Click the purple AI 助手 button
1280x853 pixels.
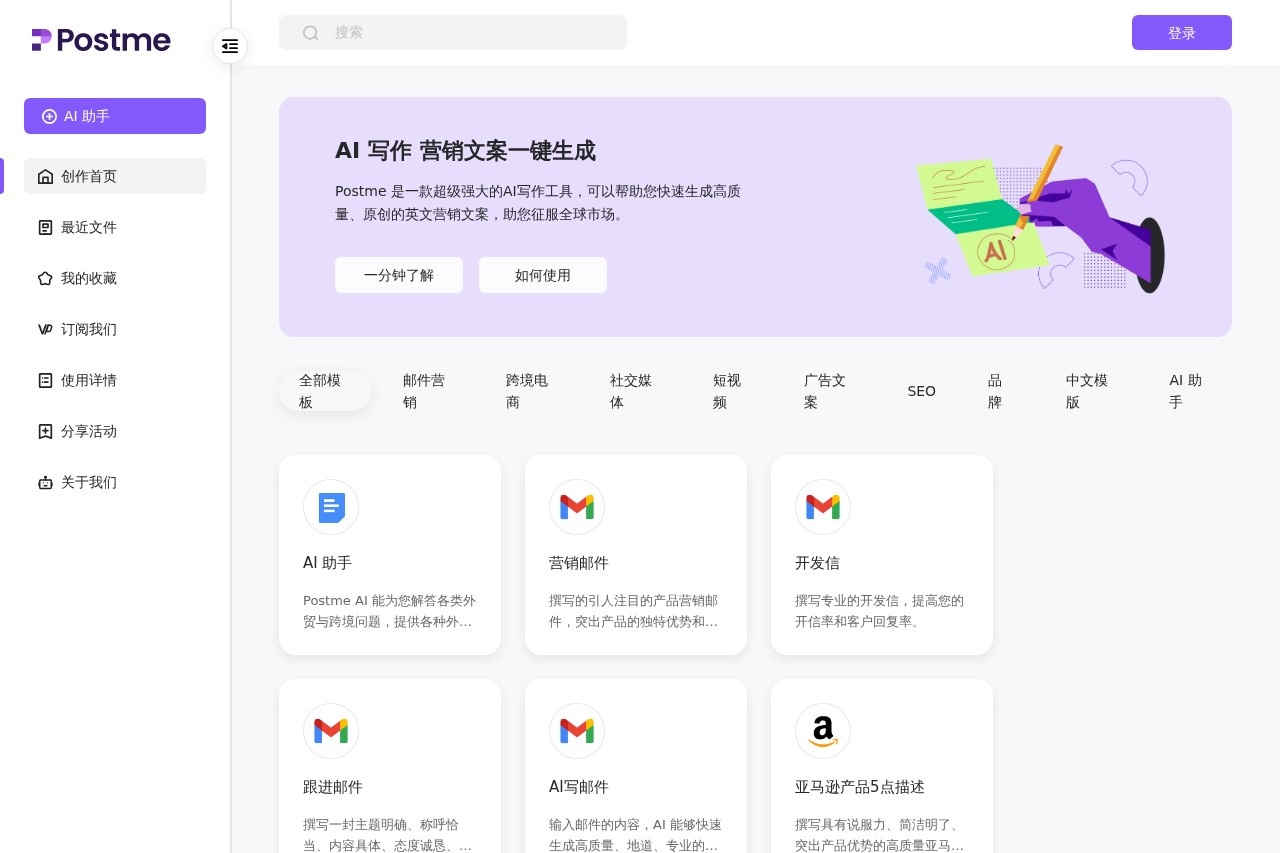114,116
